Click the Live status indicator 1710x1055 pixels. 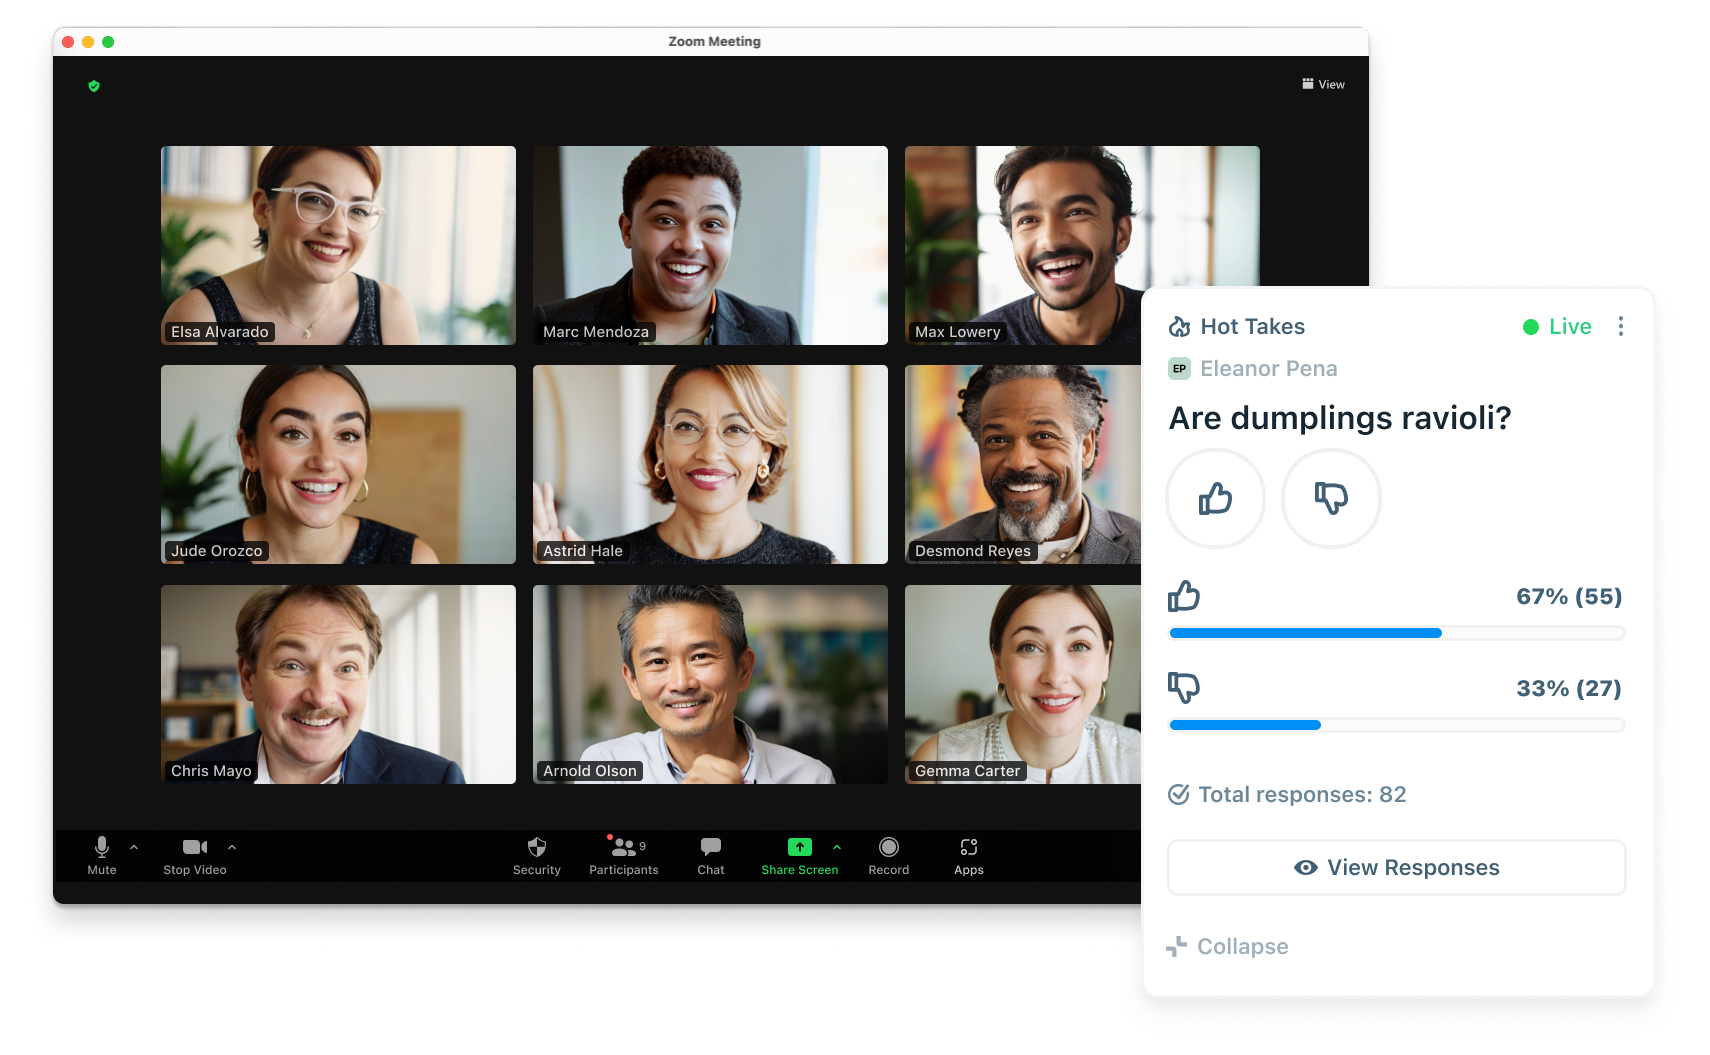(x=1557, y=327)
